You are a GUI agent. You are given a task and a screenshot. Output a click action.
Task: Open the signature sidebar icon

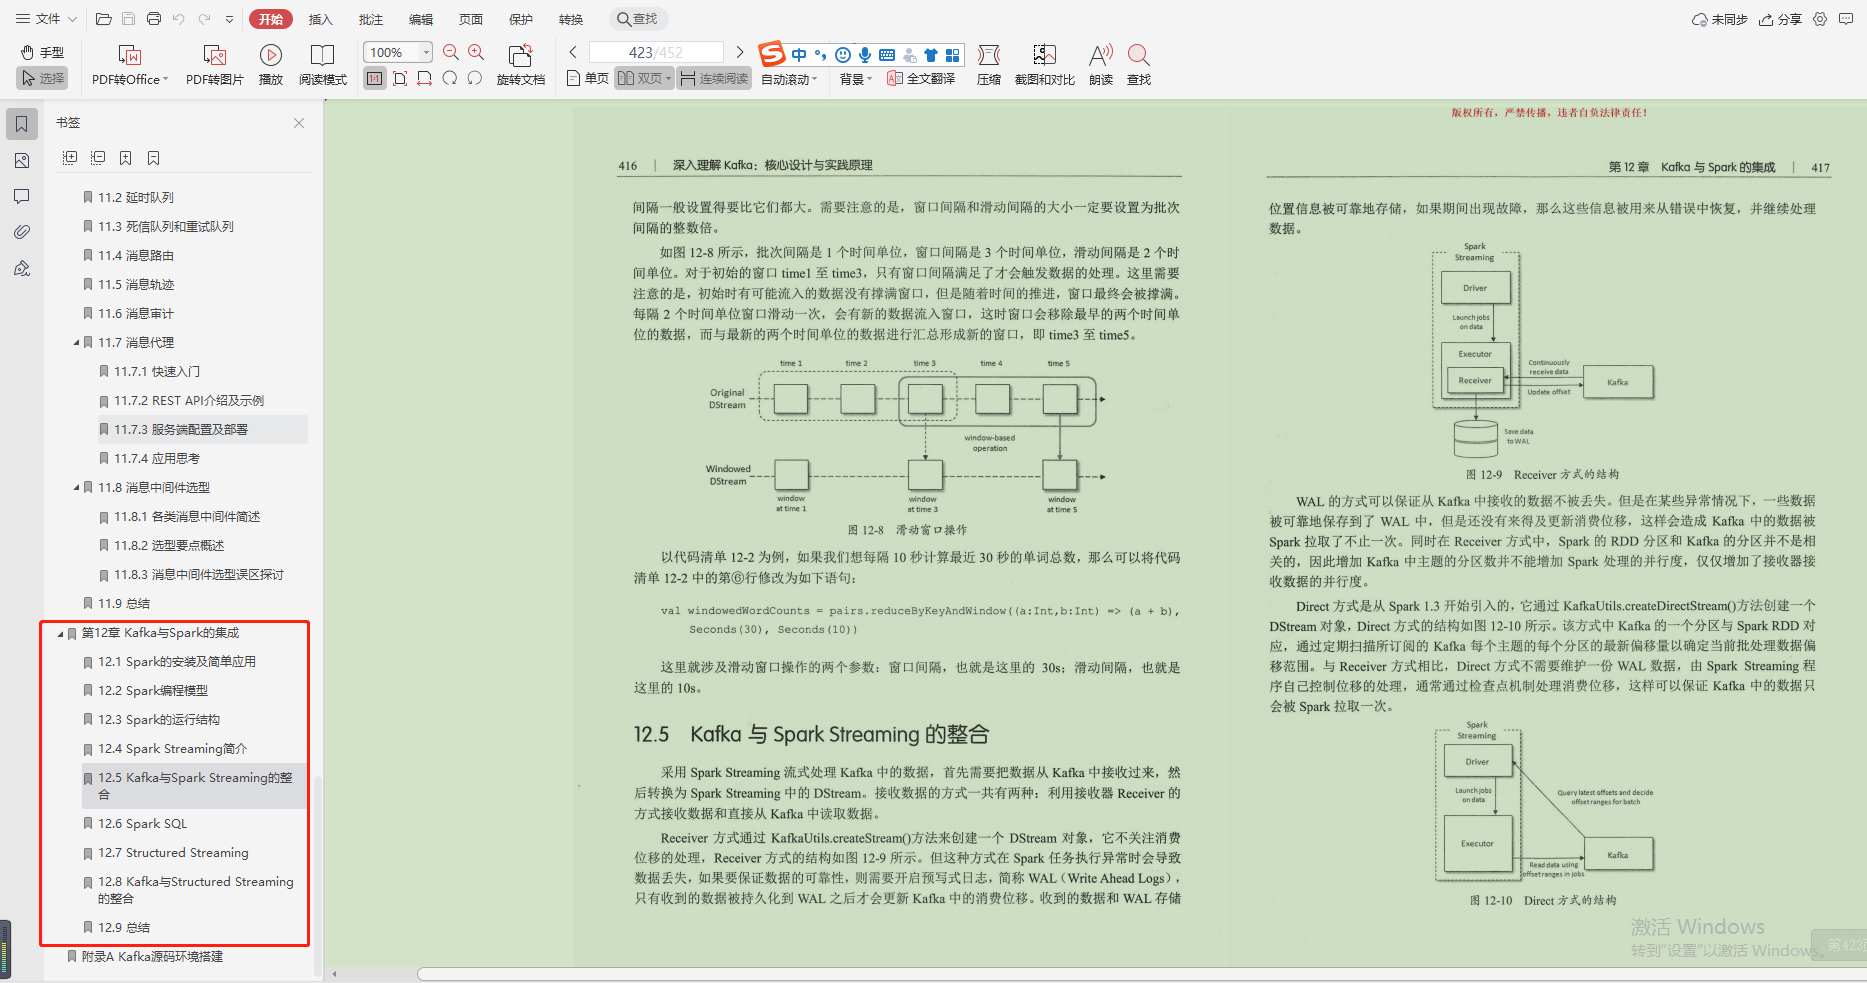[22, 268]
